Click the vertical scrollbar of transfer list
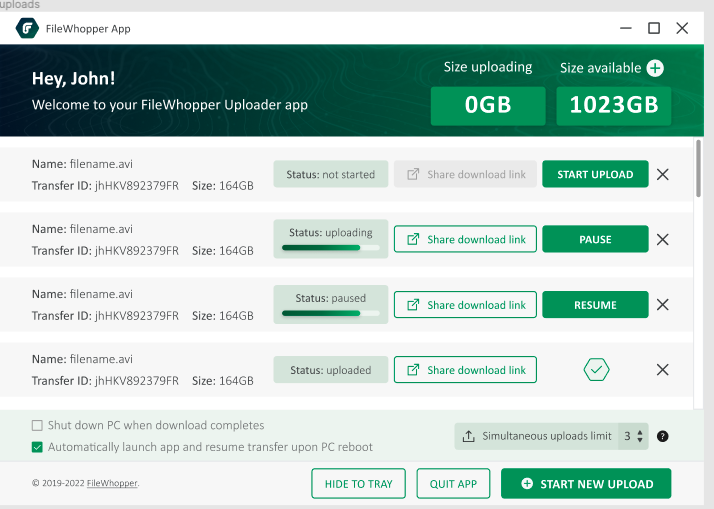The width and height of the screenshot is (714, 509). [x=699, y=168]
